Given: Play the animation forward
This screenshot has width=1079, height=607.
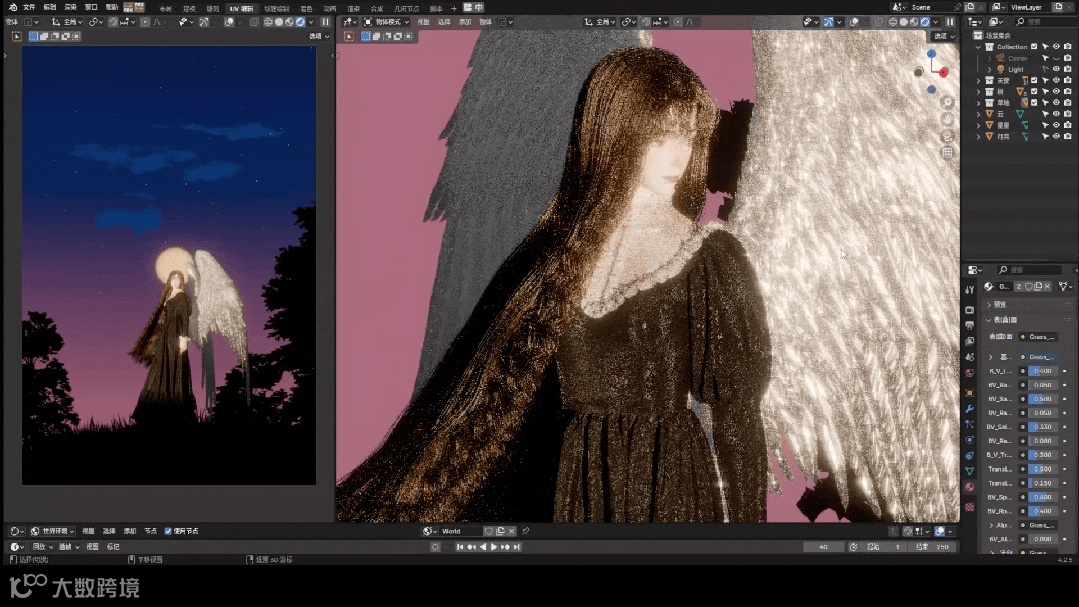Looking at the screenshot, I should point(493,547).
